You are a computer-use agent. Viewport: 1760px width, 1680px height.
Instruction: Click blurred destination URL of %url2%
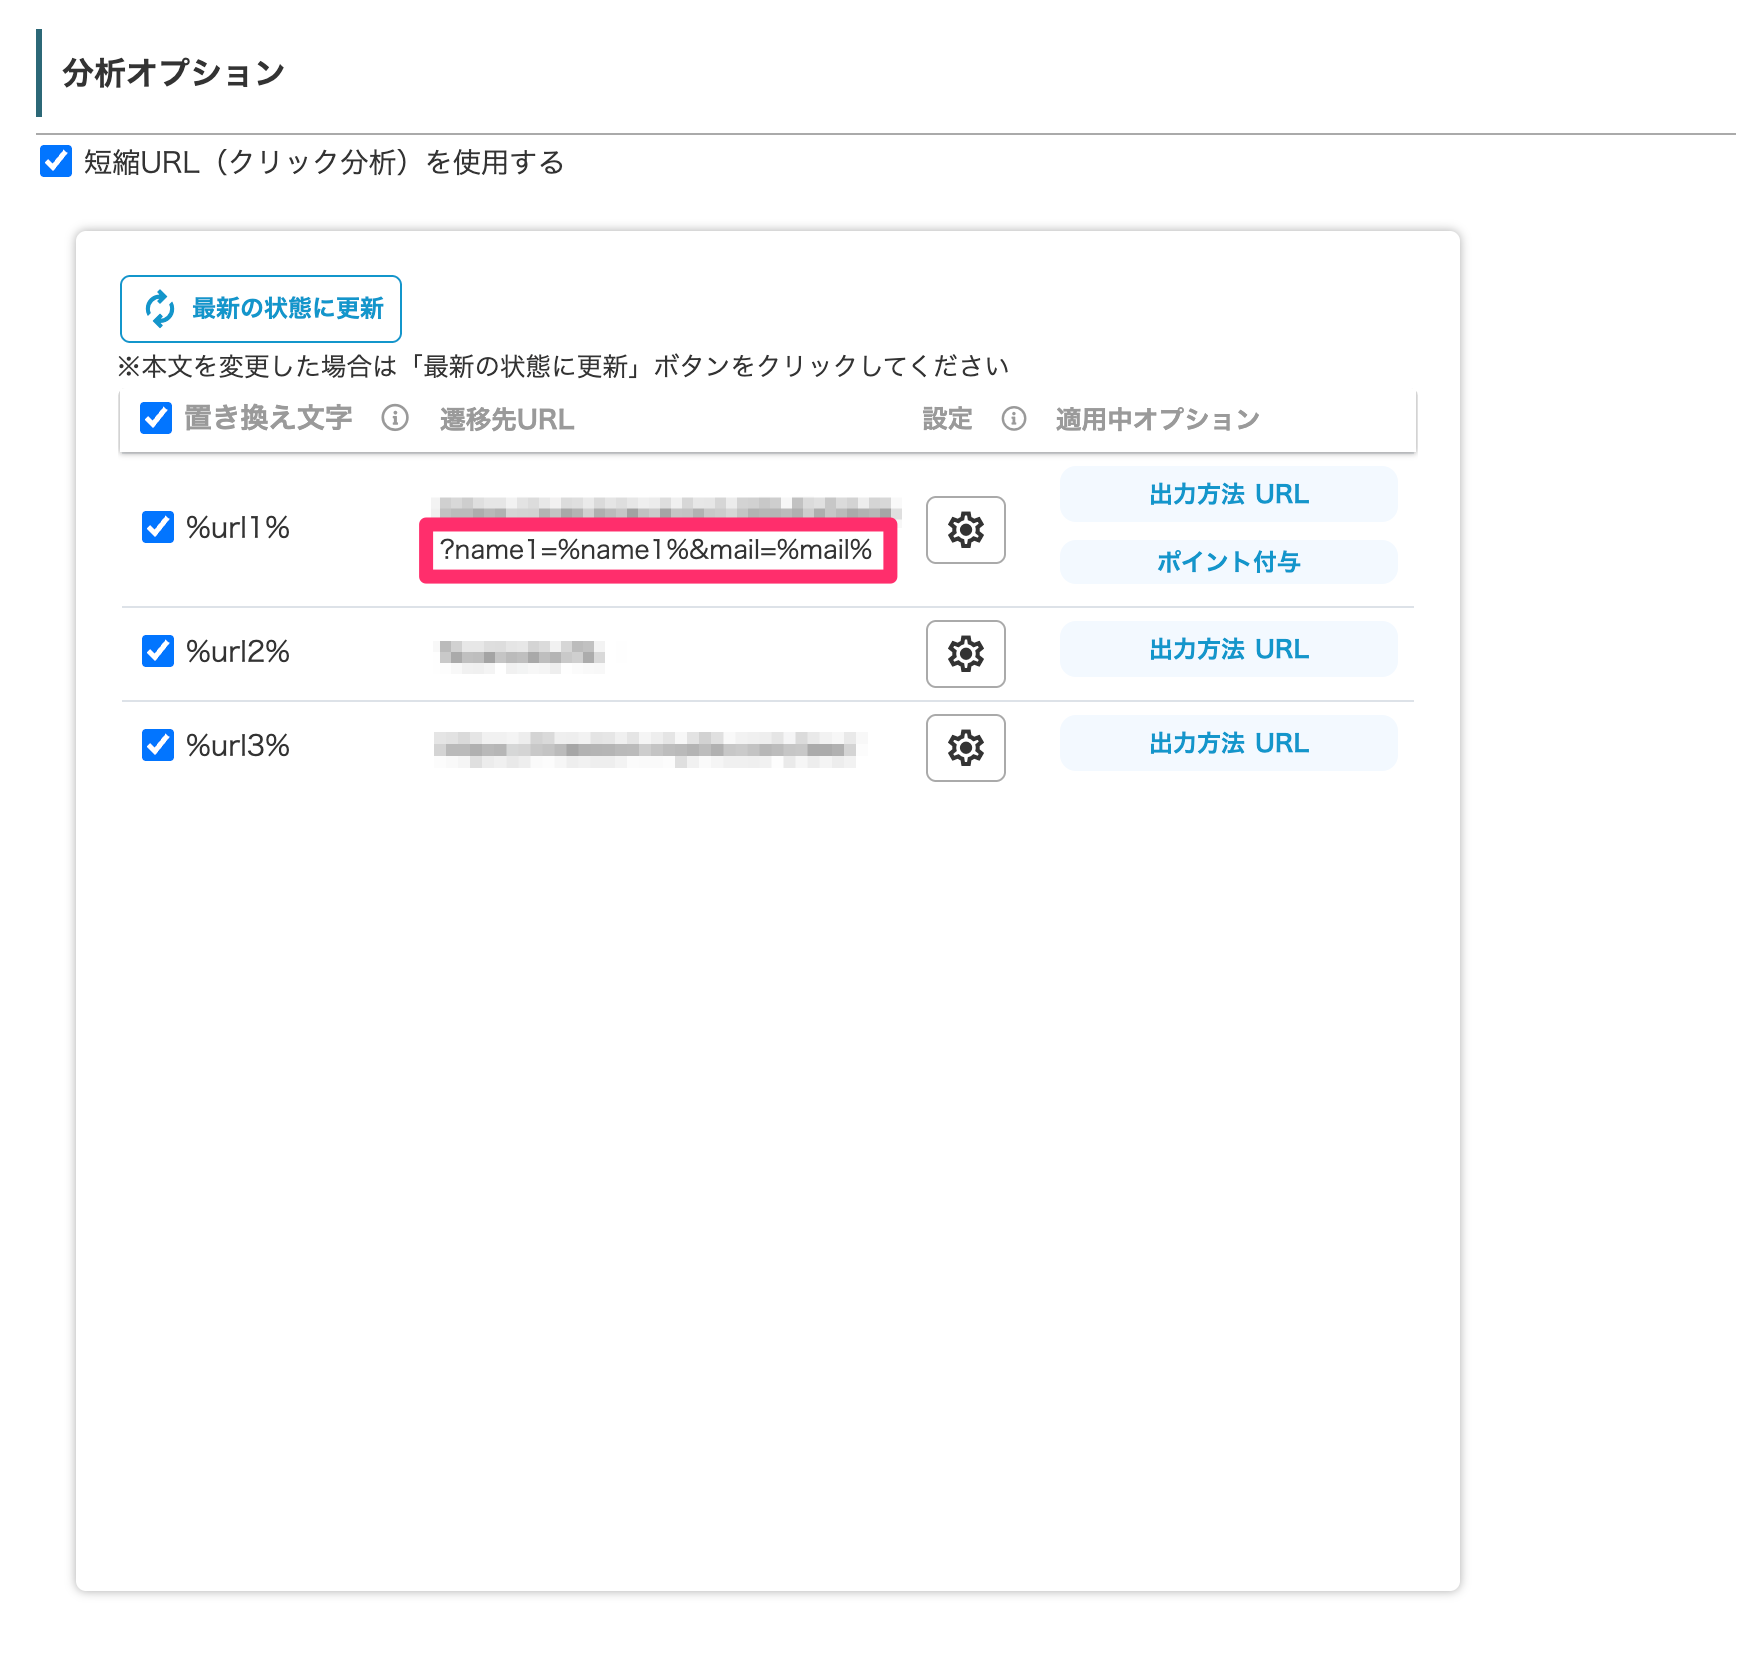tap(522, 654)
